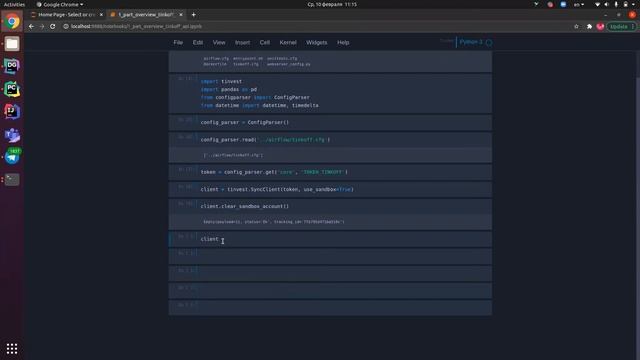This screenshot has height=360, width=640.
Task: Click the red round tray icon
Action: [x=550, y=4]
